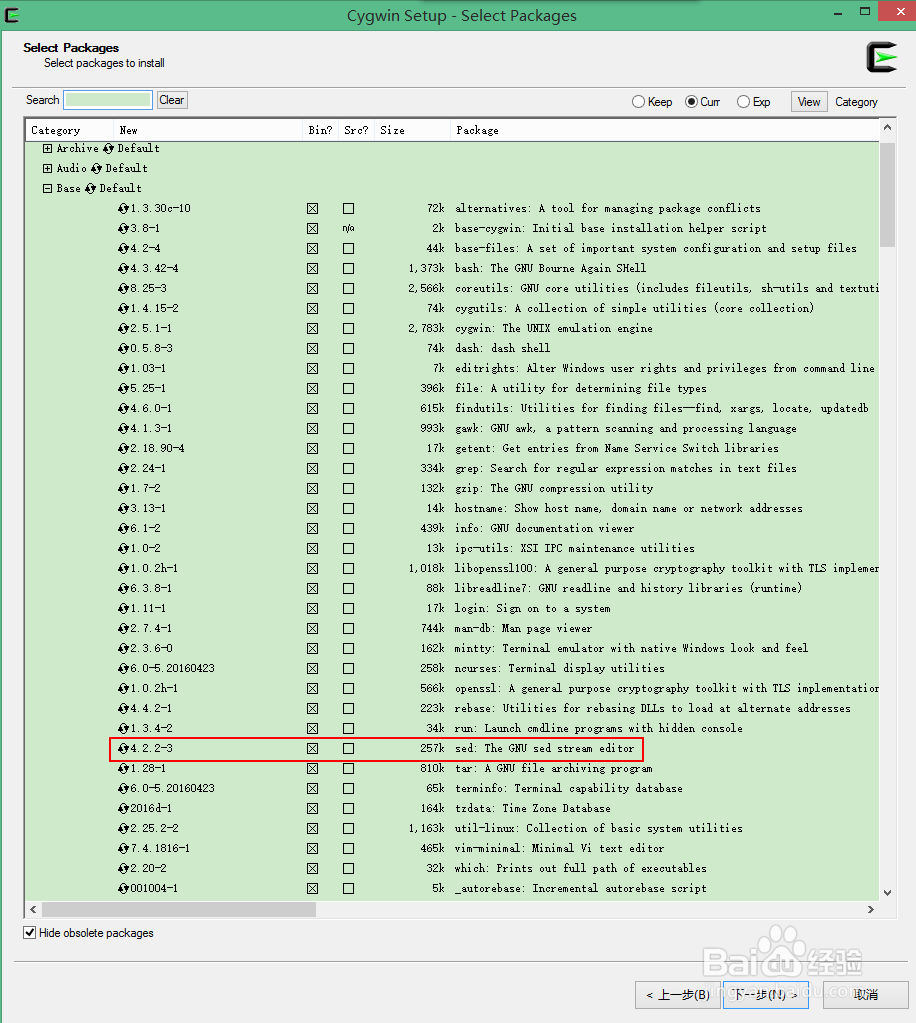The width and height of the screenshot is (916, 1023).
Task: Click the Bin? column header
Action: [320, 130]
